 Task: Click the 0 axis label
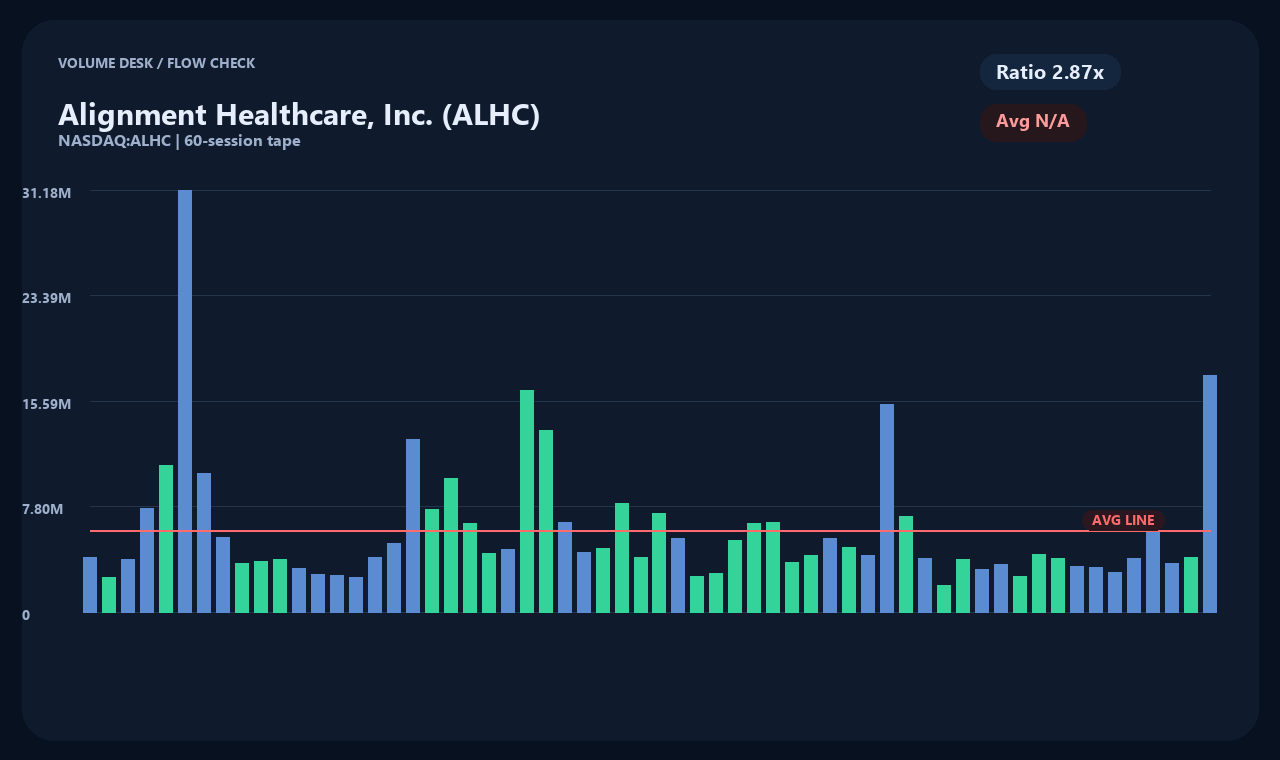coord(26,615)
